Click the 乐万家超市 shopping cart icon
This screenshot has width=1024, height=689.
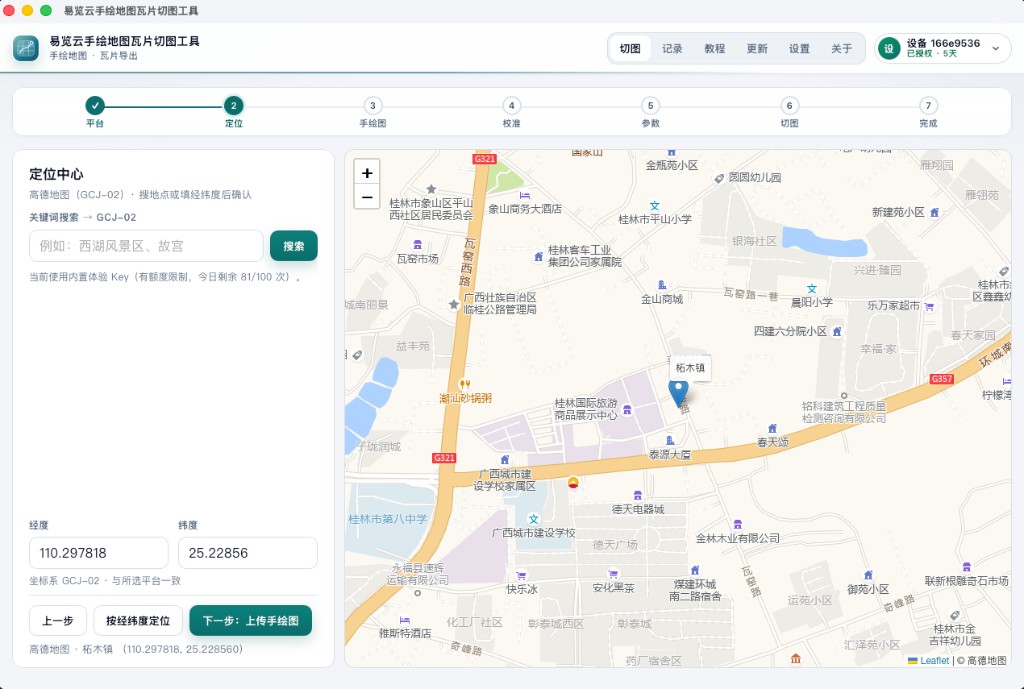tap(929, 306)
